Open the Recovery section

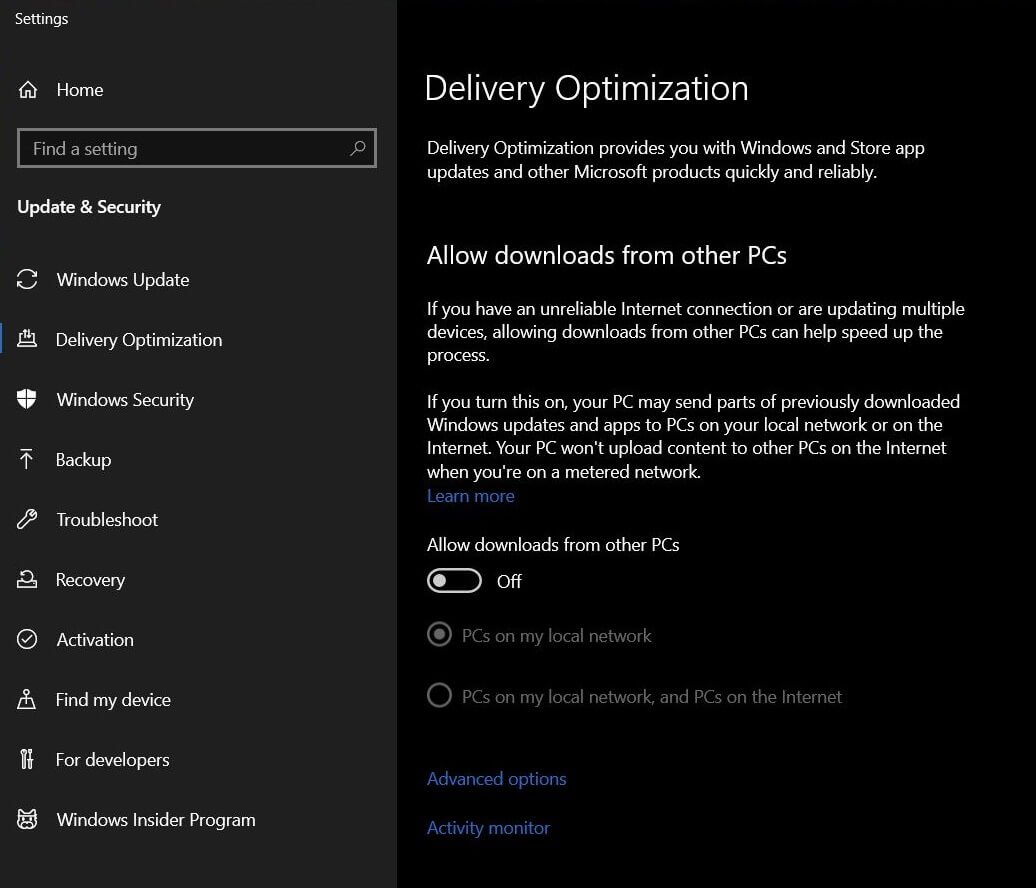pos(90,579)
